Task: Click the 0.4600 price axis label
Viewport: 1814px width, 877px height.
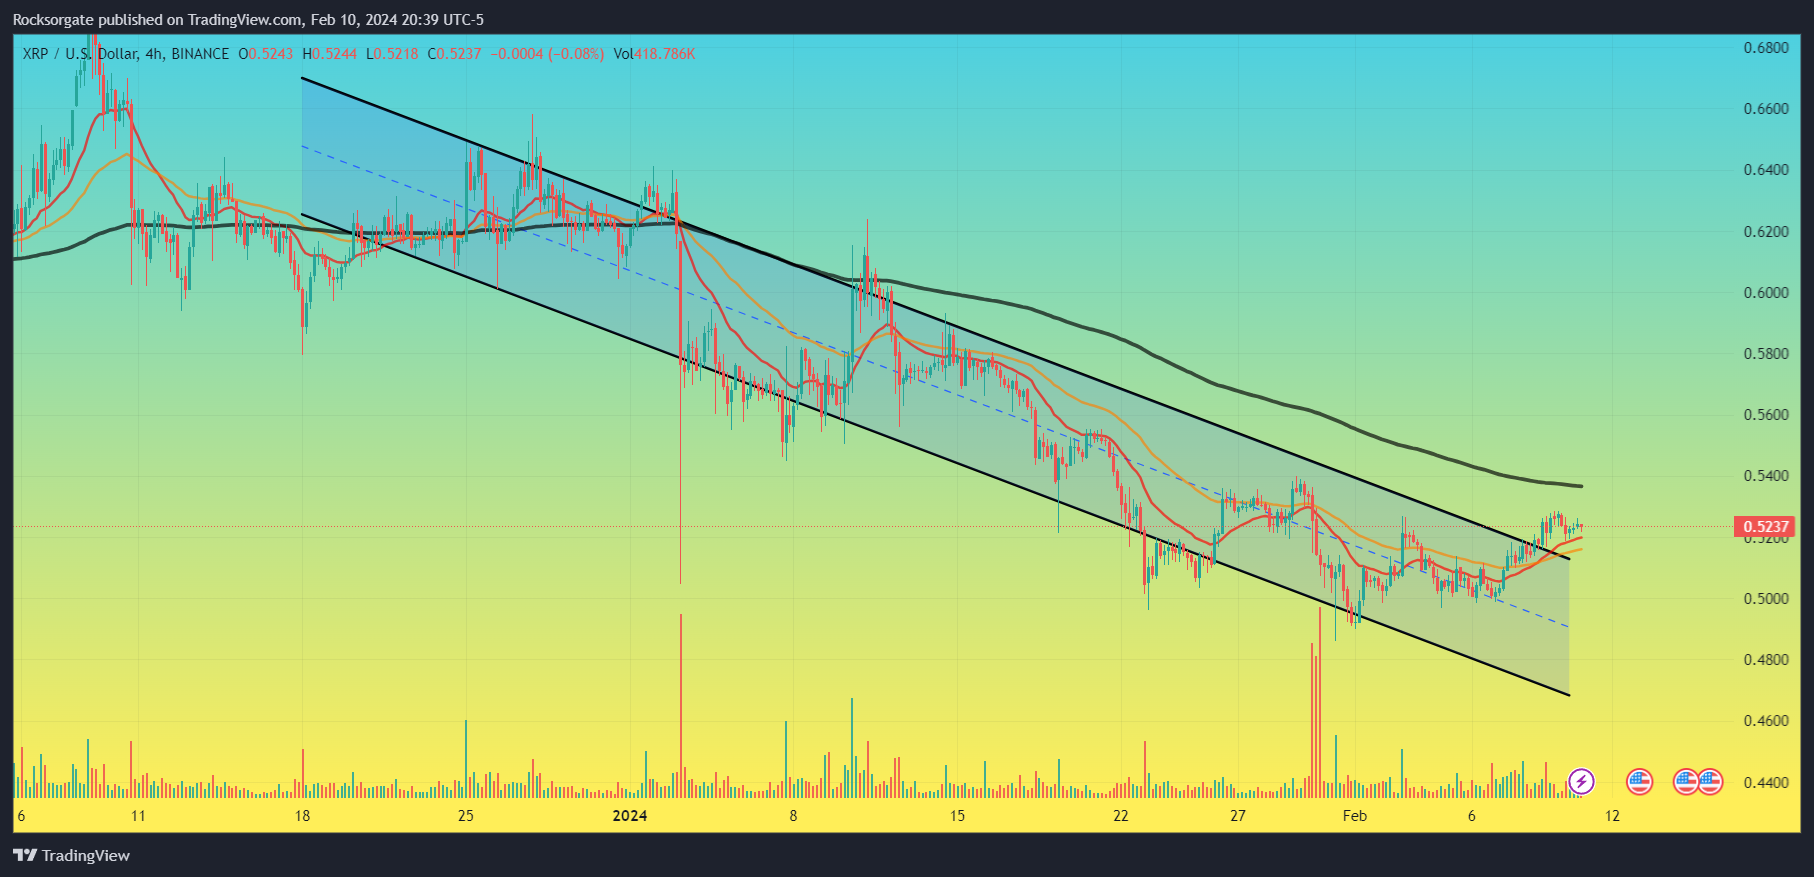Action: click(1766, 721)
